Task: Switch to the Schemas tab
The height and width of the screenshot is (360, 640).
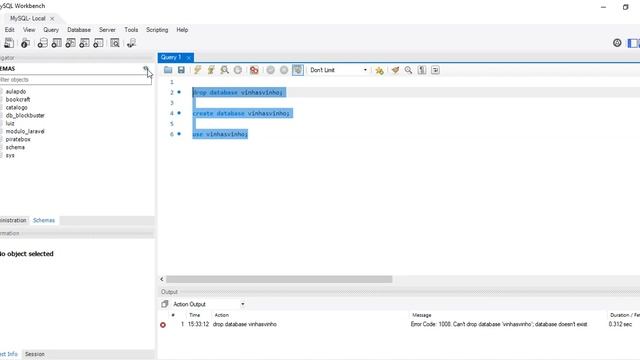Action: [44, 220]
